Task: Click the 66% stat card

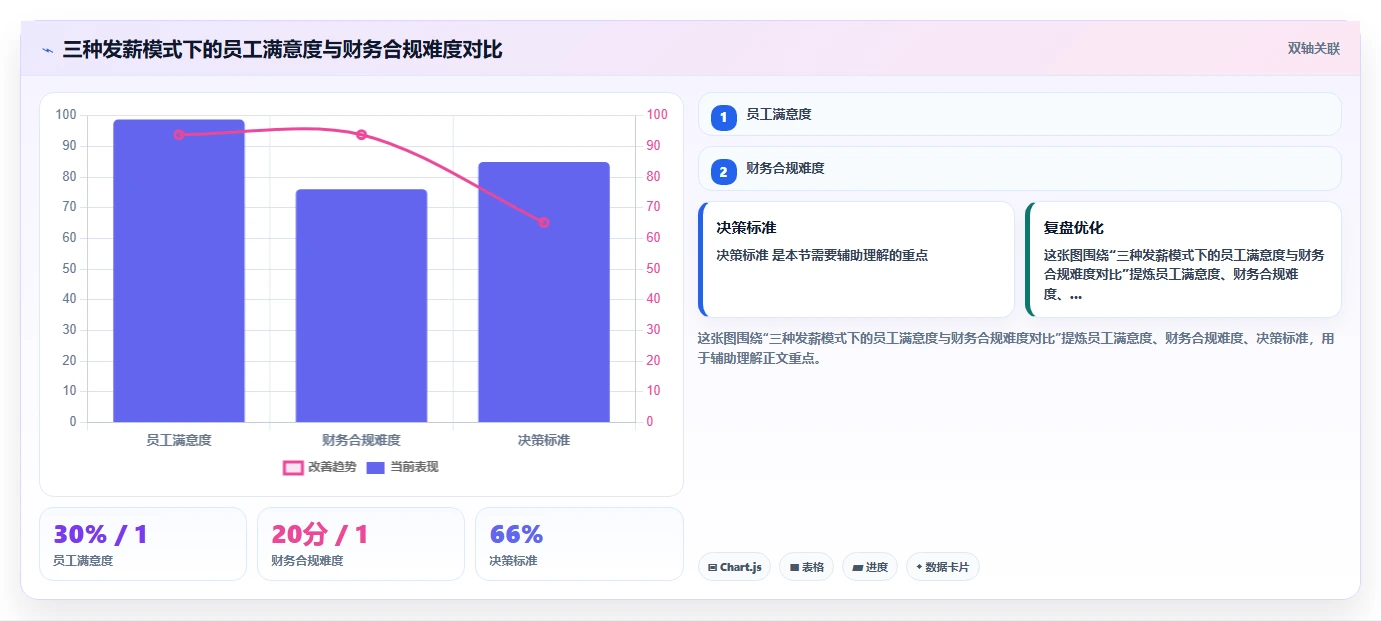Action: [x=579, y=544]
